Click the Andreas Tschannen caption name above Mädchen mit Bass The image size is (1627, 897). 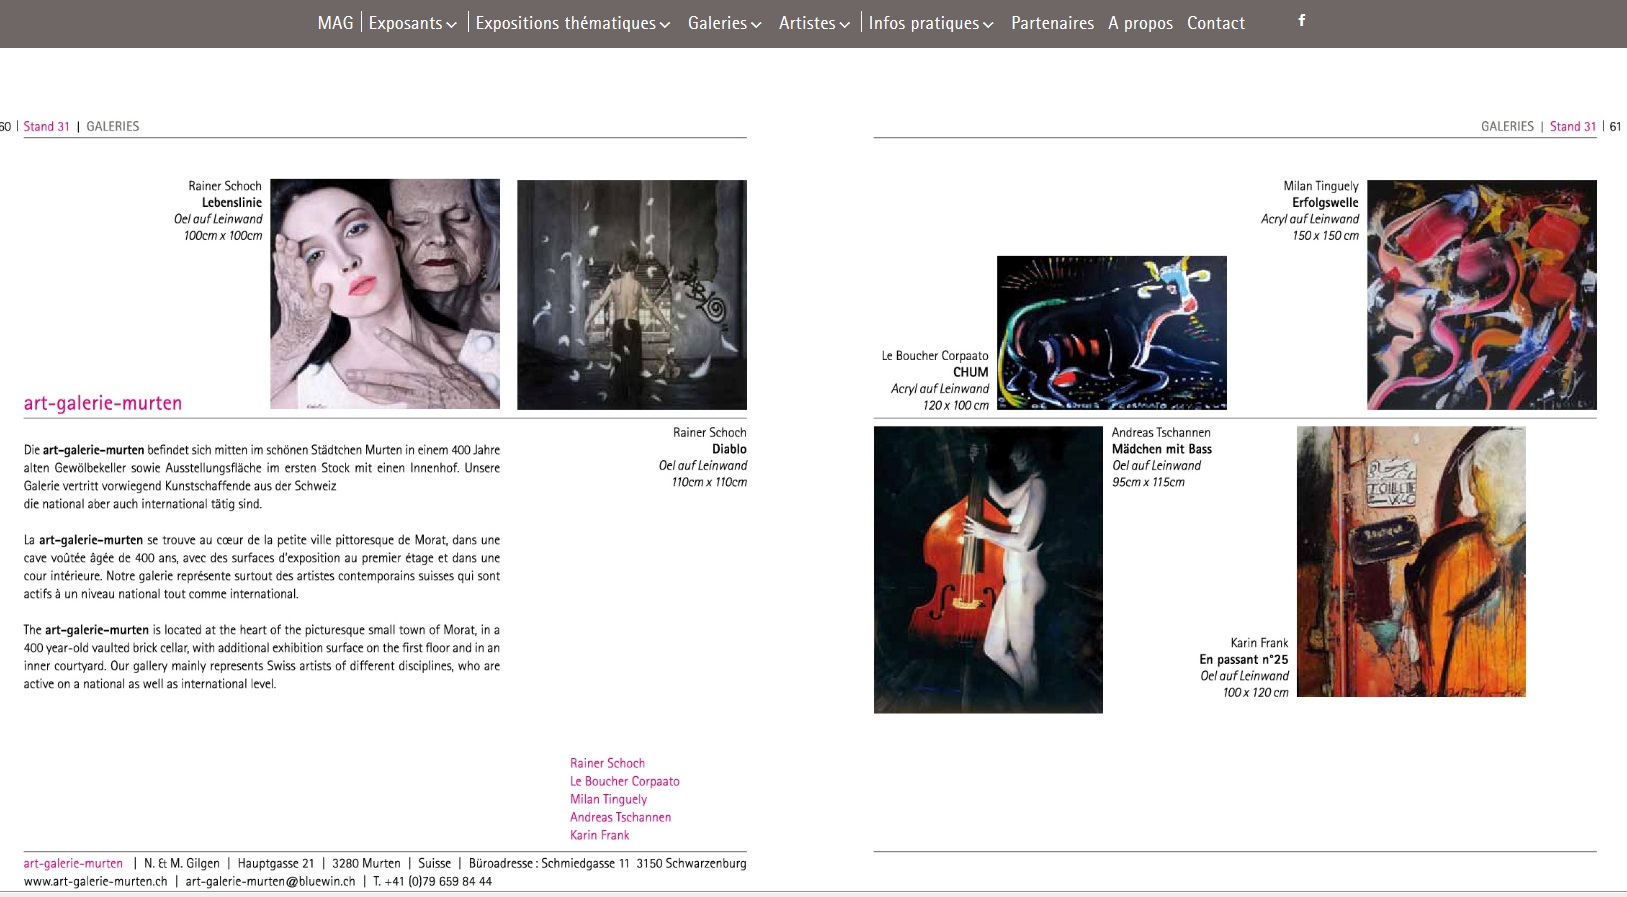coord(1161,432)
